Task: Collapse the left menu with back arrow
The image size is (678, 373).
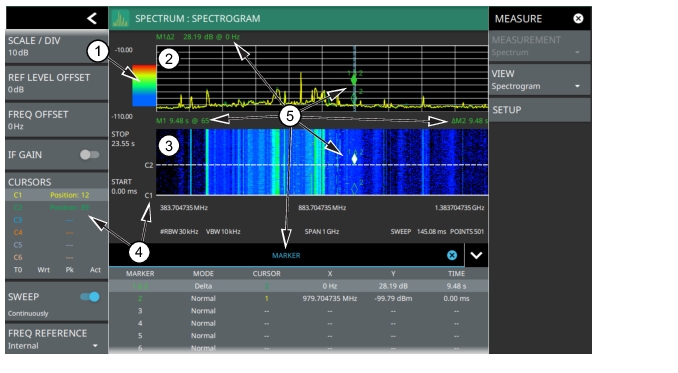Action: (x=92, y=18)
